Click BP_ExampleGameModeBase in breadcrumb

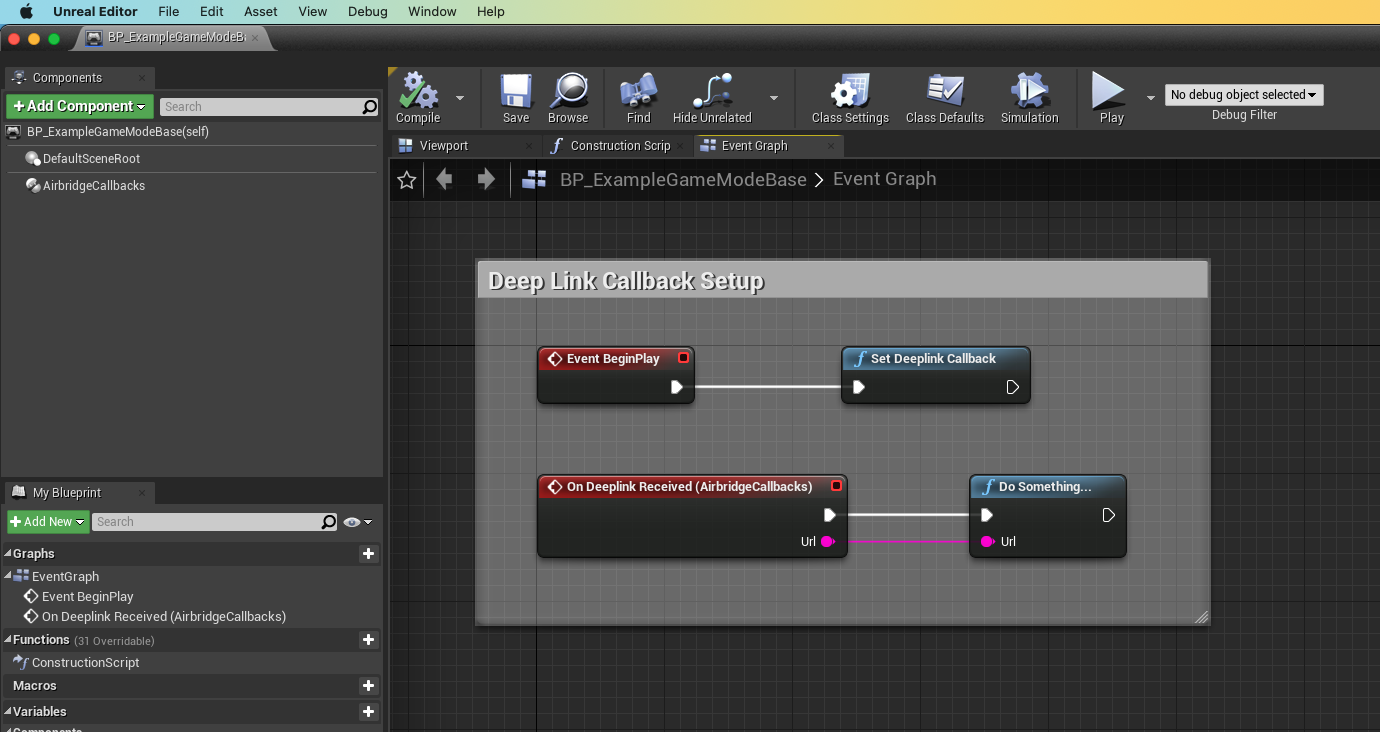(683, 180)
